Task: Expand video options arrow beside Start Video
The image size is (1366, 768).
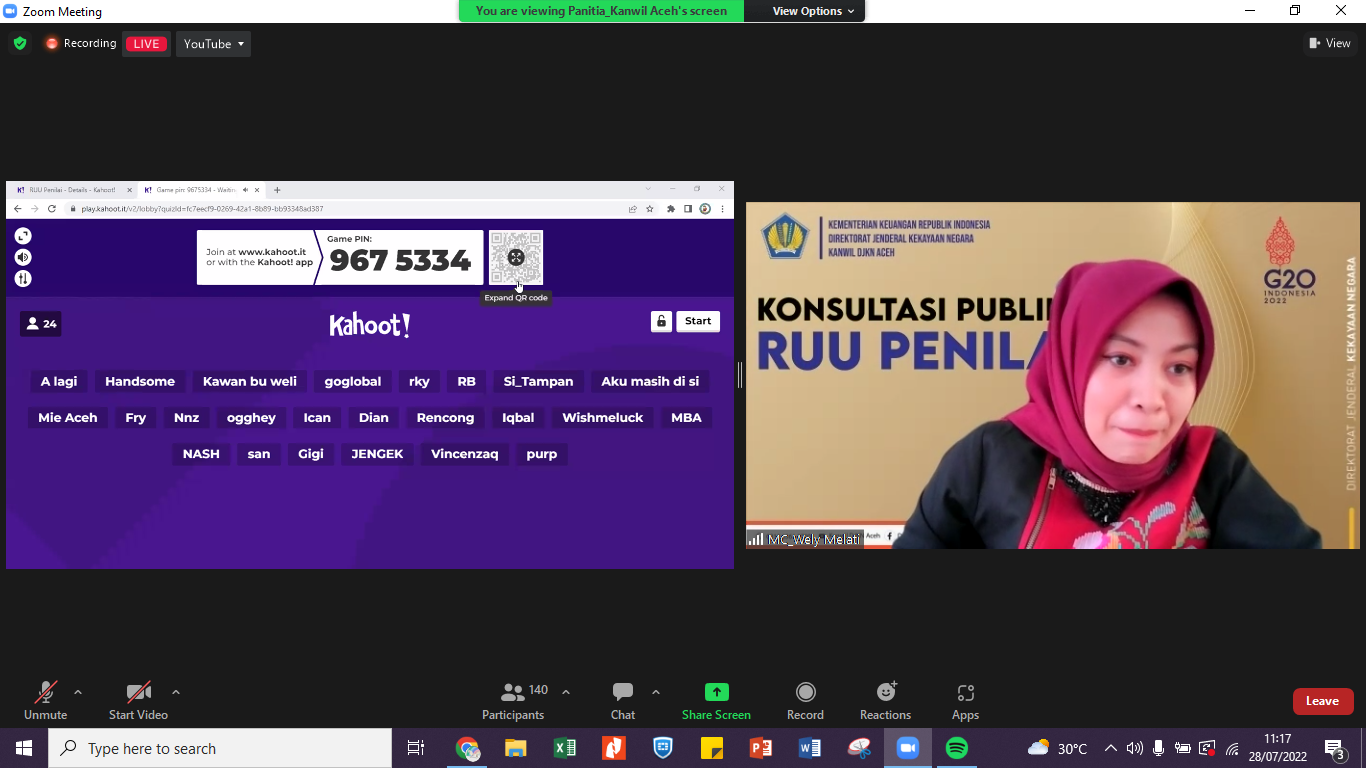Action: (176, 692)
